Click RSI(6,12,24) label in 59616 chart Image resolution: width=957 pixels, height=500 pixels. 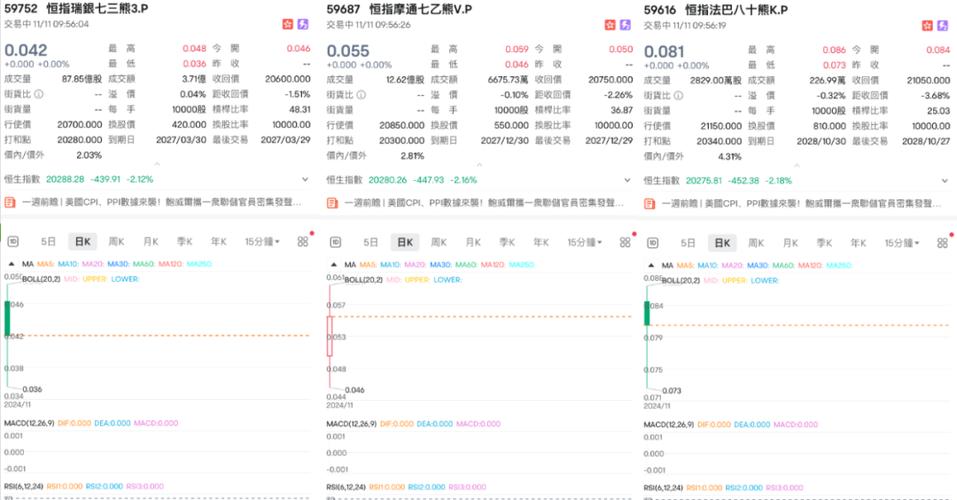[x=663, y=488]
